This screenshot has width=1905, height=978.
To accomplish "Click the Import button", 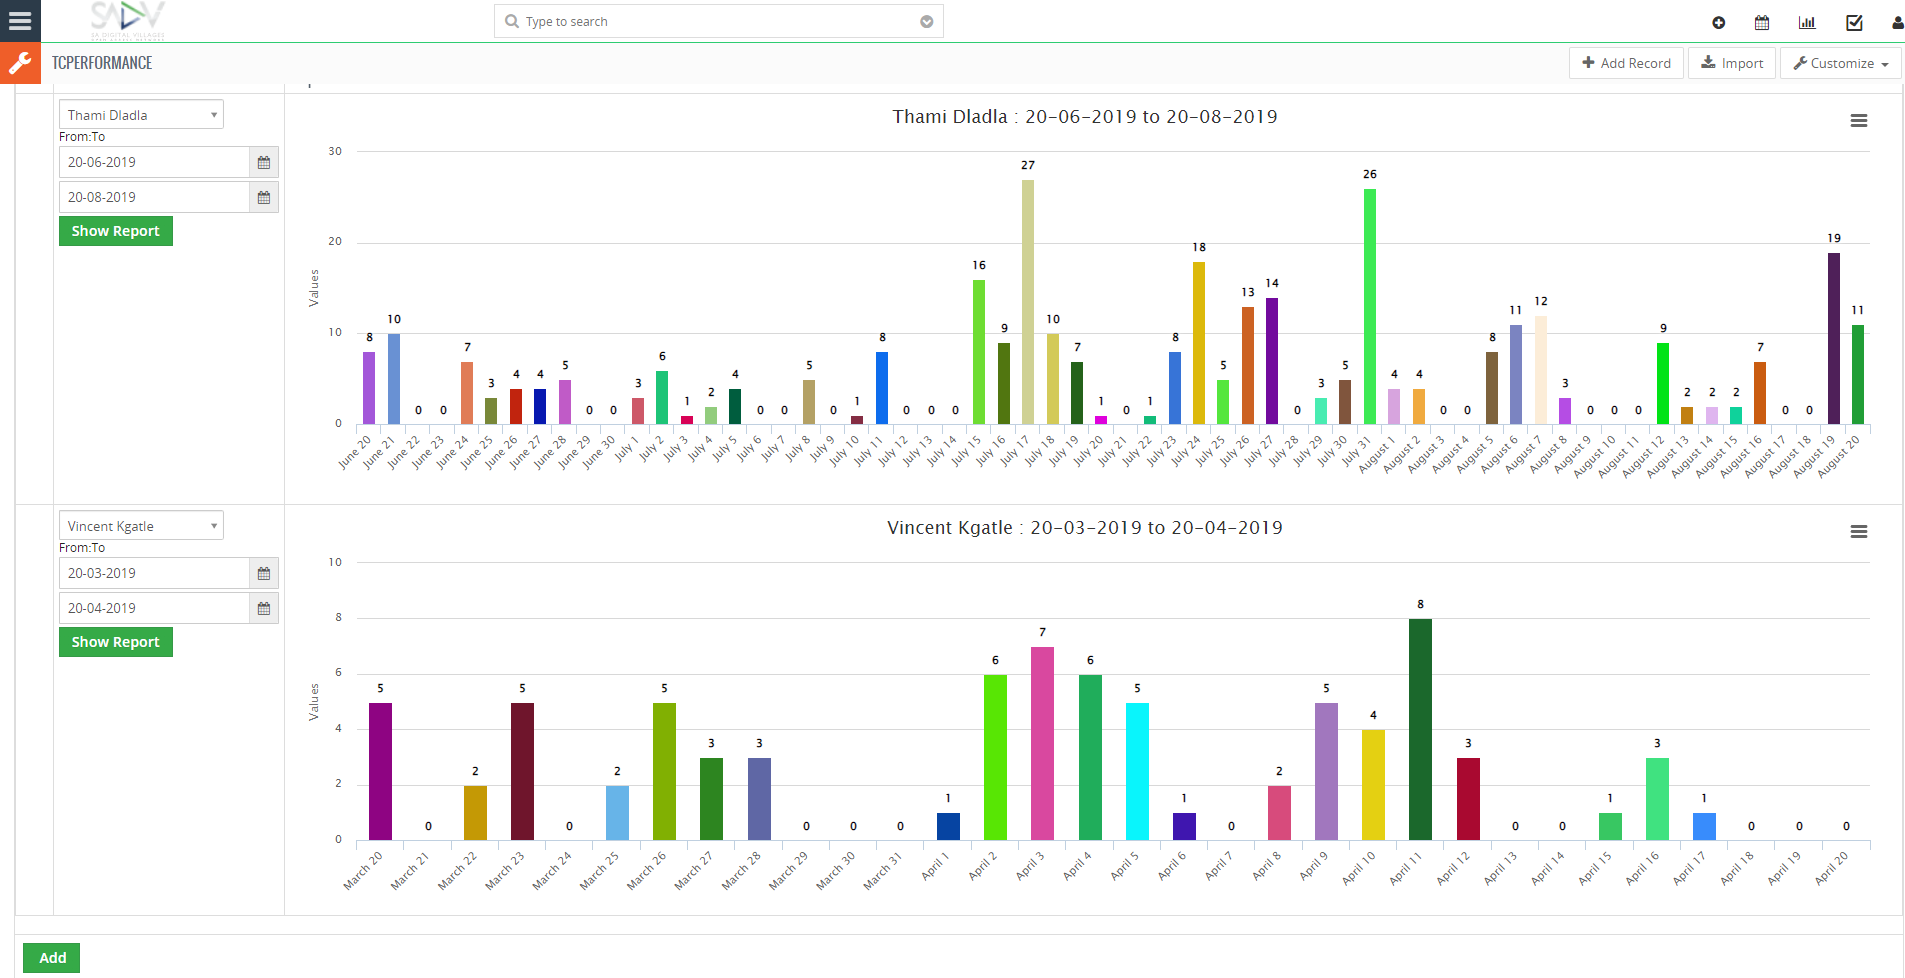I will tap(1732, 63).
